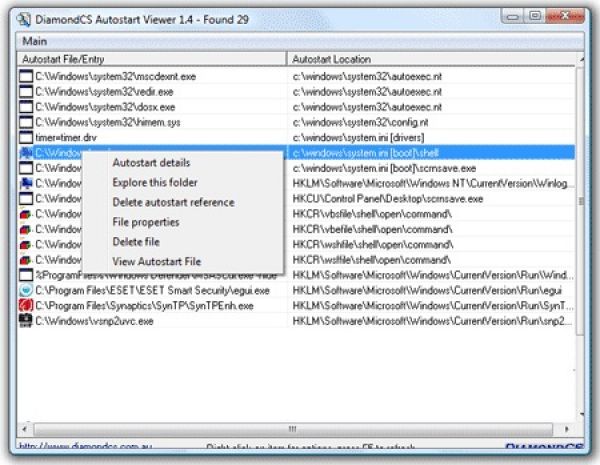Click horizontal scrollbar left arrow
This screenshot has height=465, width=600.
[24, 429]
